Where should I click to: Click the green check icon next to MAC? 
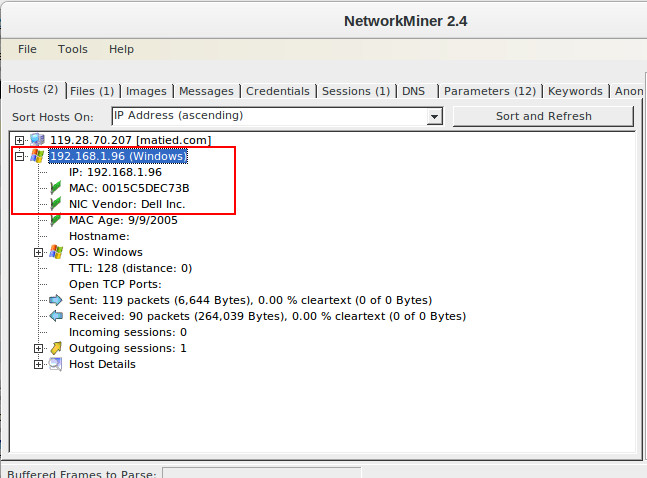click(x=56, y=188)
